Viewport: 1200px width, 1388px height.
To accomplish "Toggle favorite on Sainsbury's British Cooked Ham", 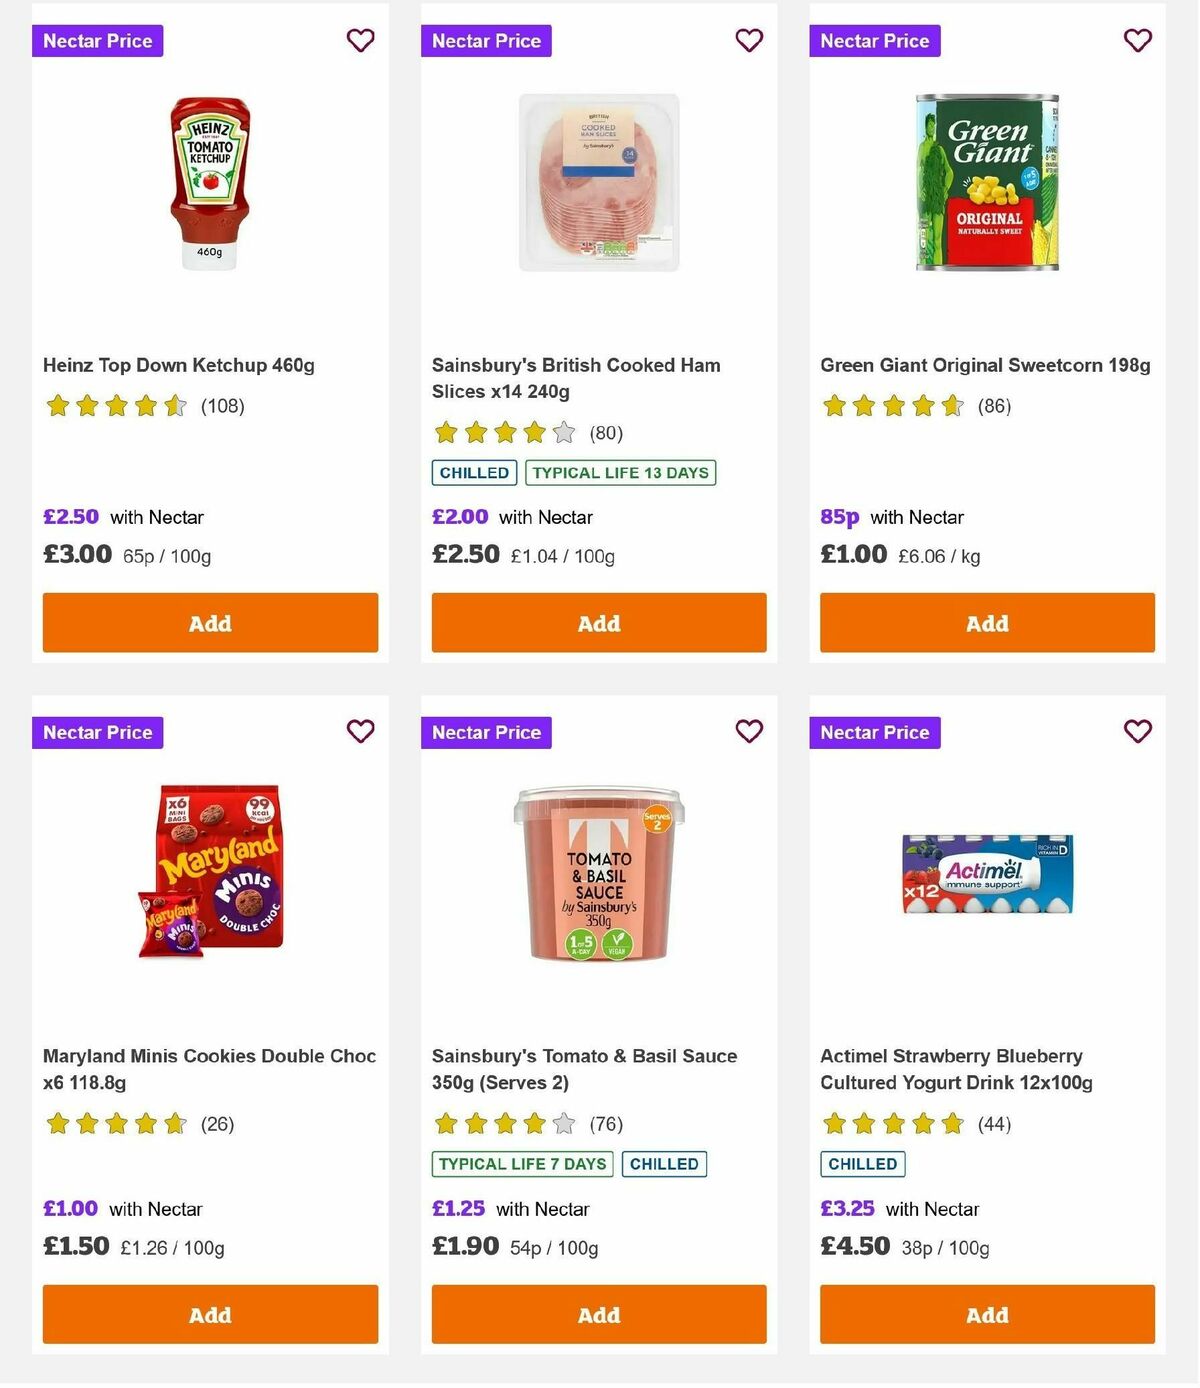I will coord(748,41).
